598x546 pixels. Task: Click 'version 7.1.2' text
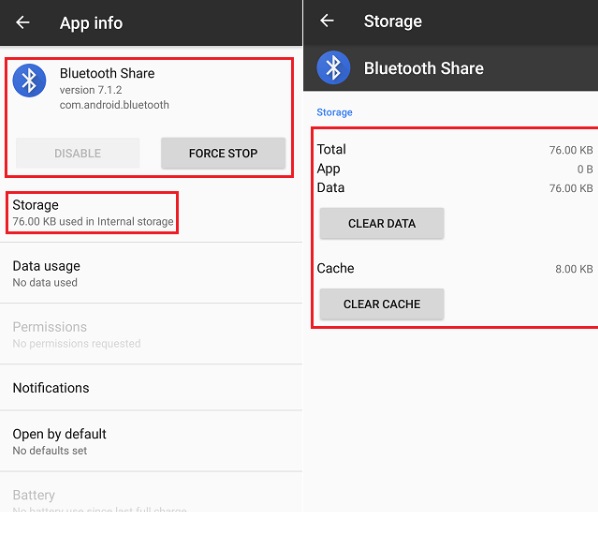pyautogui.click(x=91, y=90)
